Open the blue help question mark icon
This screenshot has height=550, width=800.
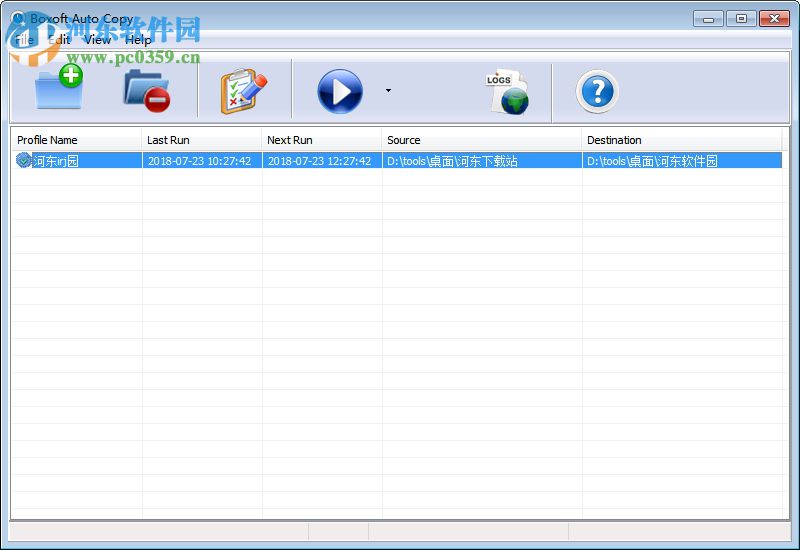click(597, 92)
